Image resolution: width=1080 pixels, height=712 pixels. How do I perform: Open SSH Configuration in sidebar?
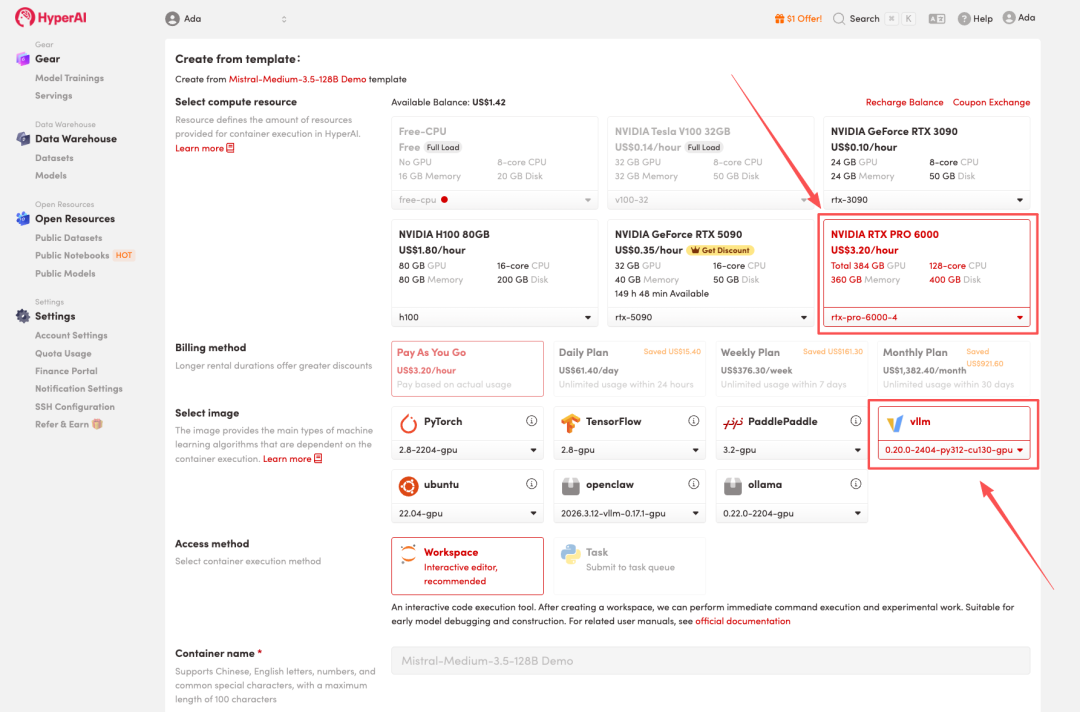(x=74, y=407)
